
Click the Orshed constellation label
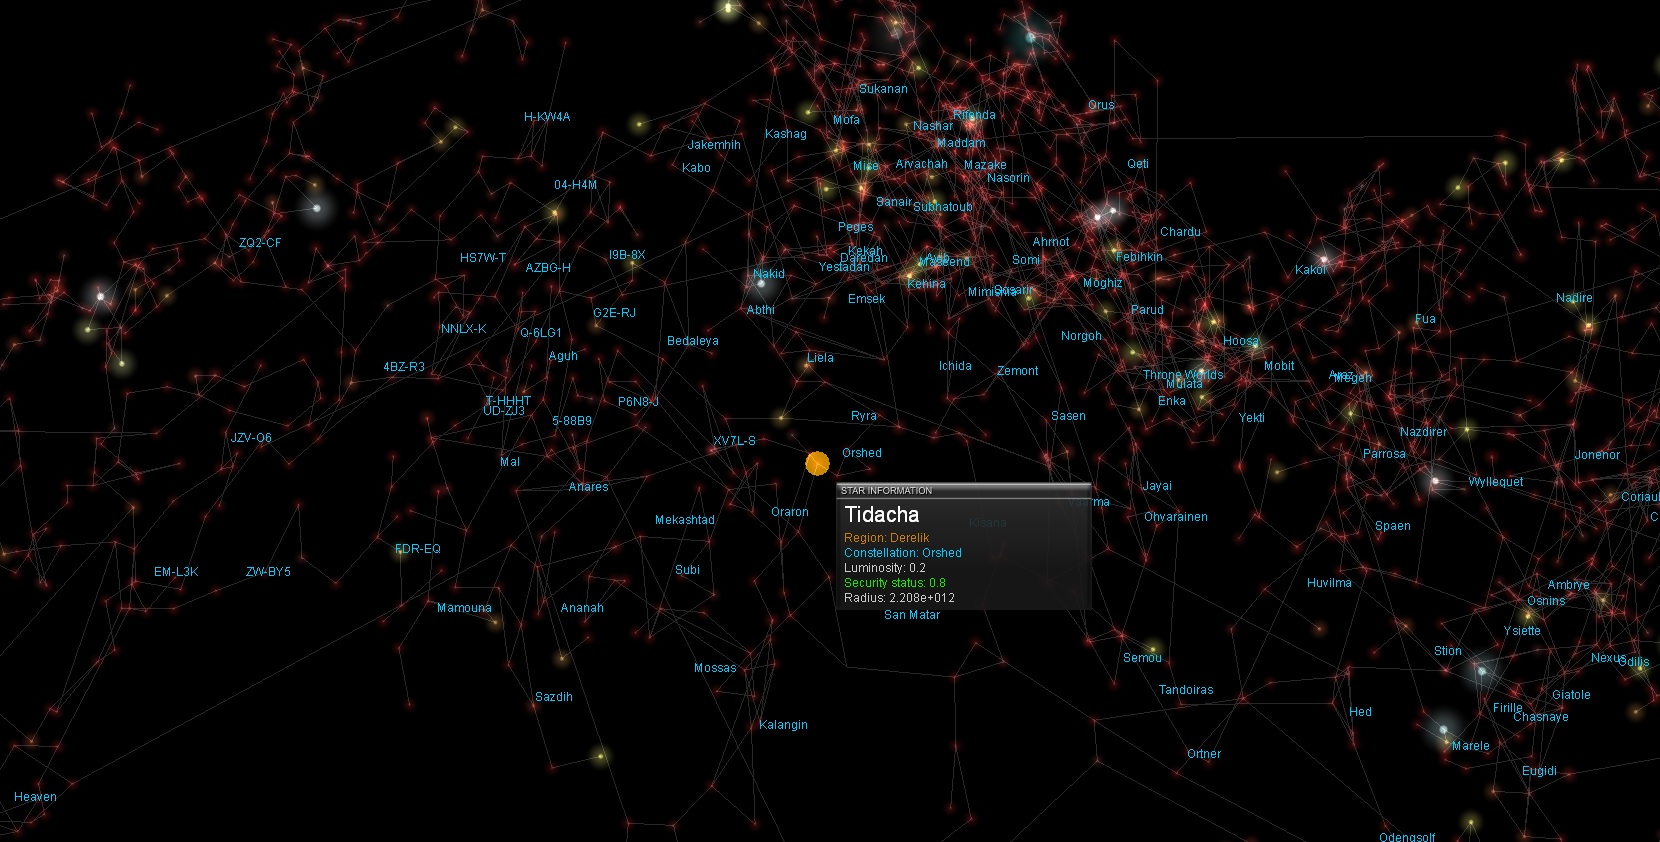862,453
